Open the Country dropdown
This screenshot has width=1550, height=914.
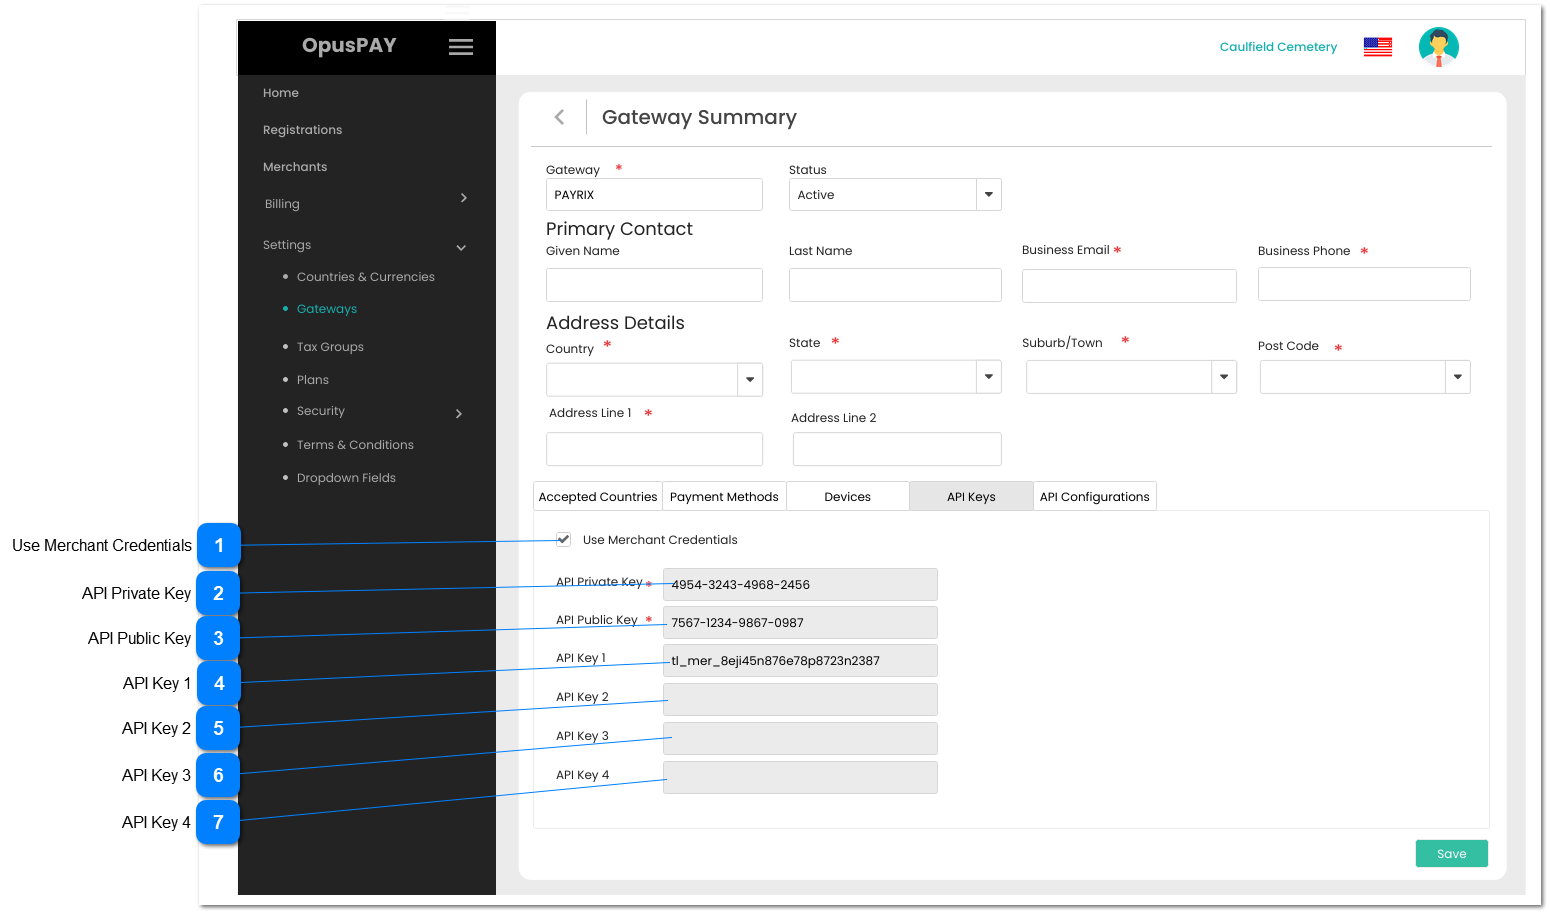pyautogui.click(x=749, y=379)
